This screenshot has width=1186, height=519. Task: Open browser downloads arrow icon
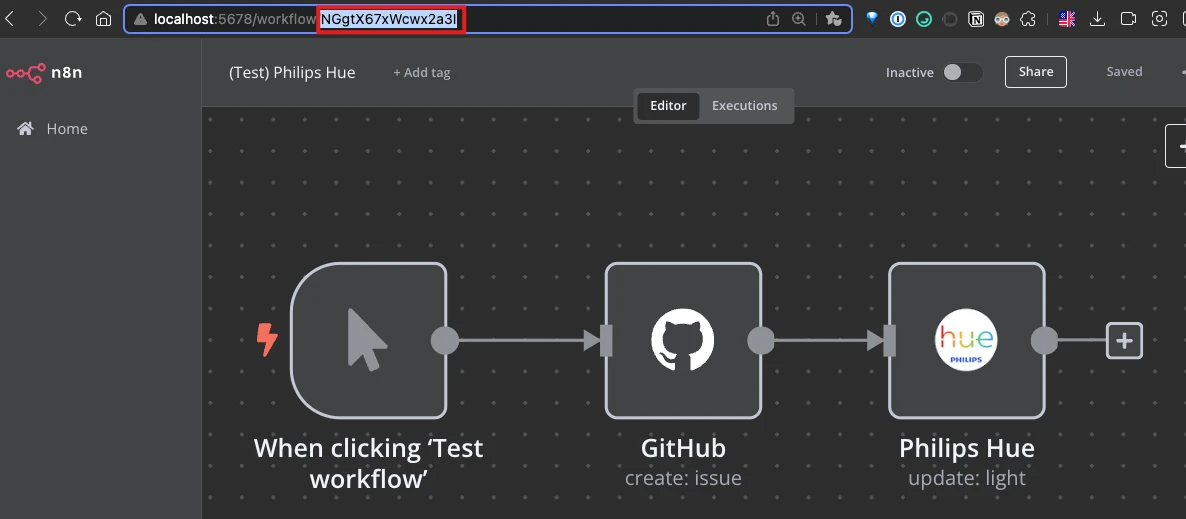1098,20
